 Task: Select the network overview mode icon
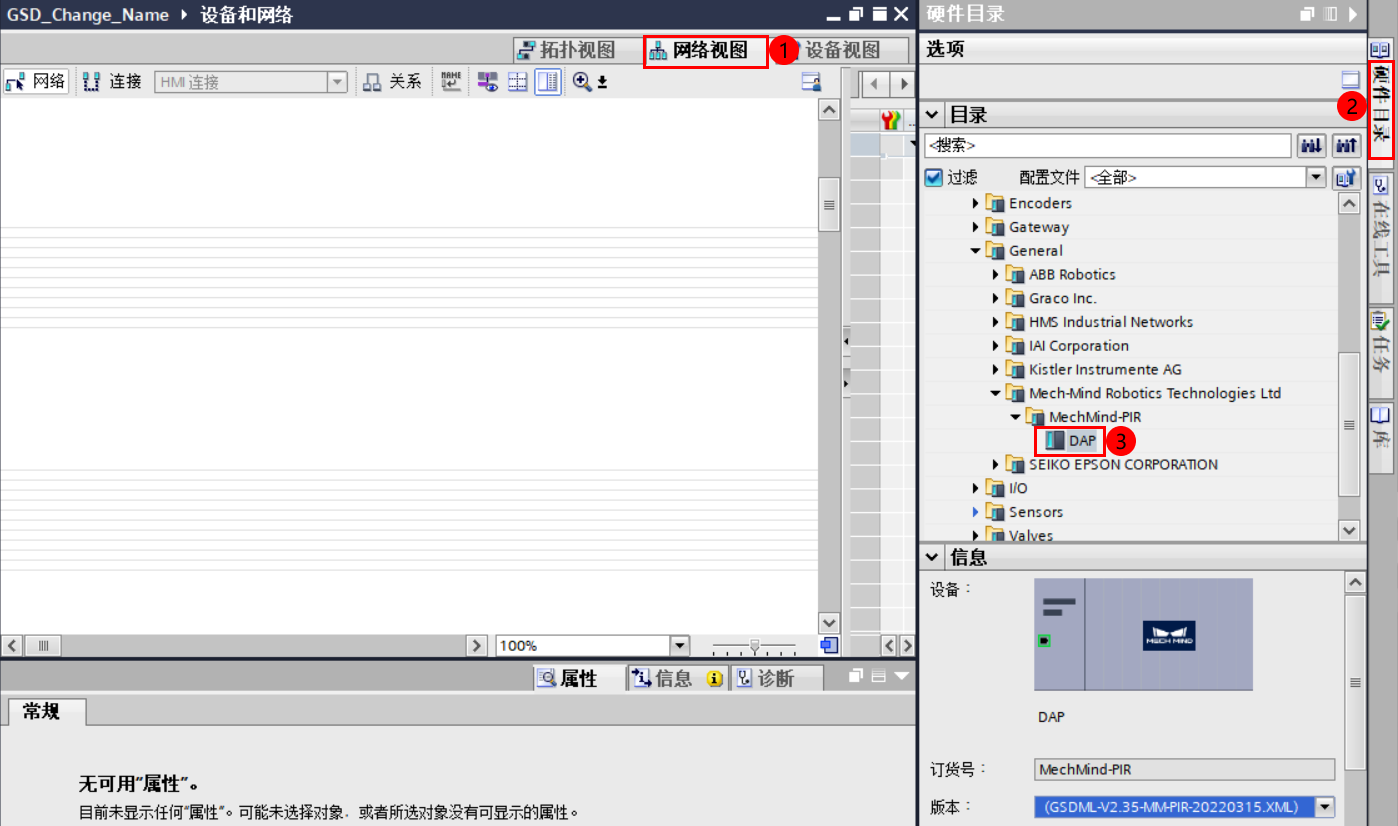pos(488,81)
